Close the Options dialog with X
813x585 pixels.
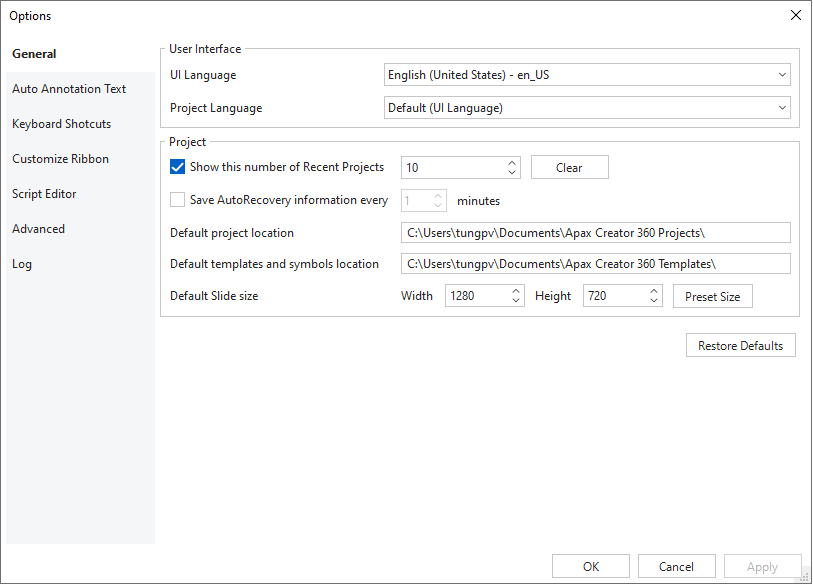[x=796, y=15]
